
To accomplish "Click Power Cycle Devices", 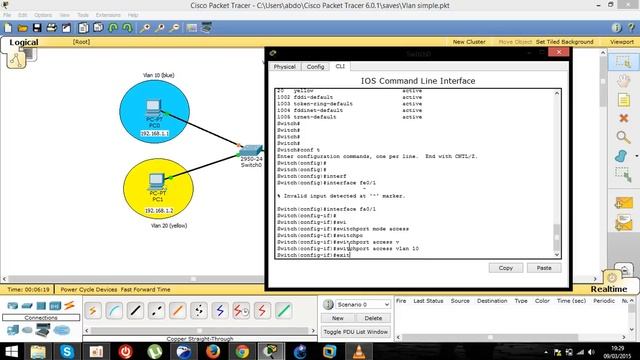I will (89, 289).
